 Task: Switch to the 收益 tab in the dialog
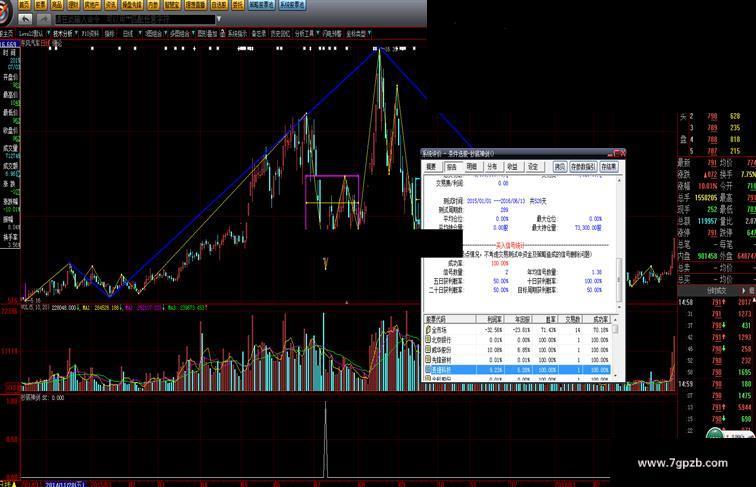(513, 166)
